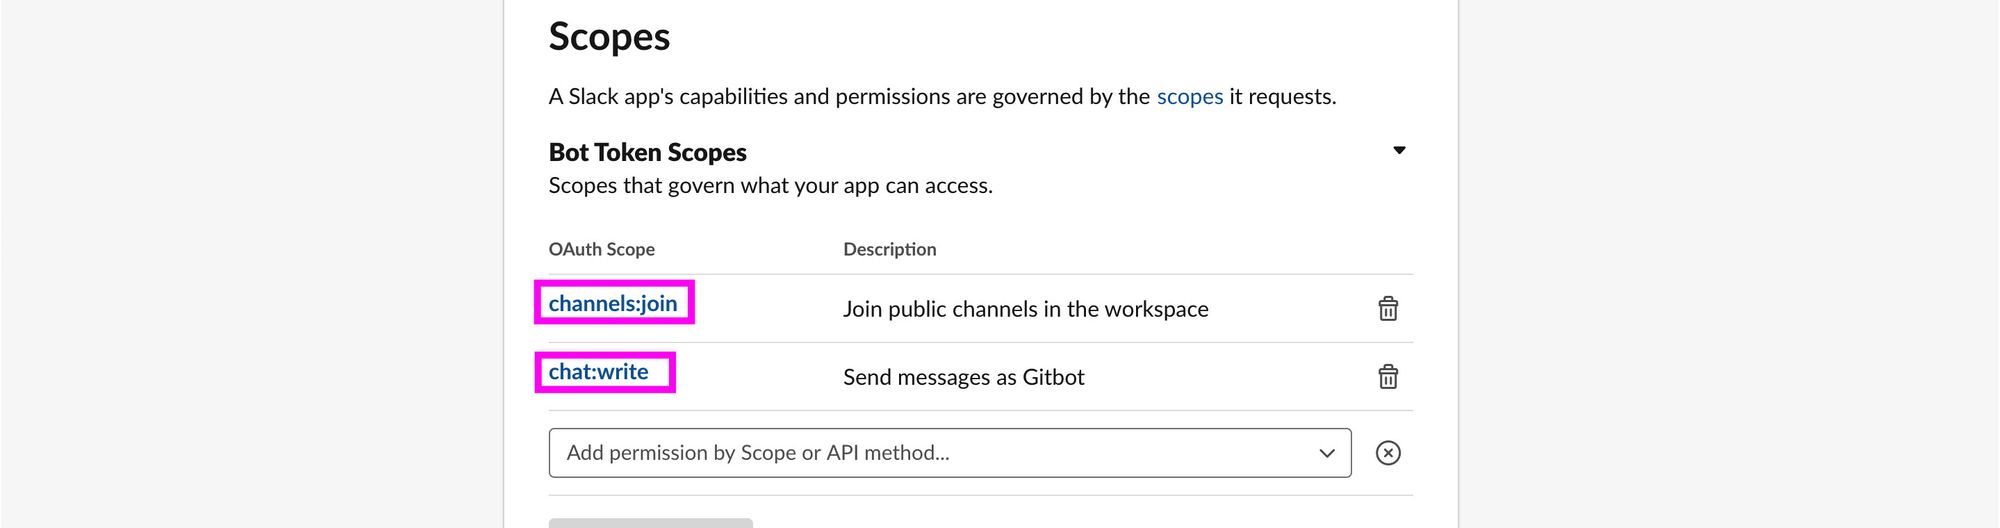Image resolution: width=2000 pixels, height=528 pixels.
Task: Remove the chat:write scope using trash icon
Action: pos(1388,376)
